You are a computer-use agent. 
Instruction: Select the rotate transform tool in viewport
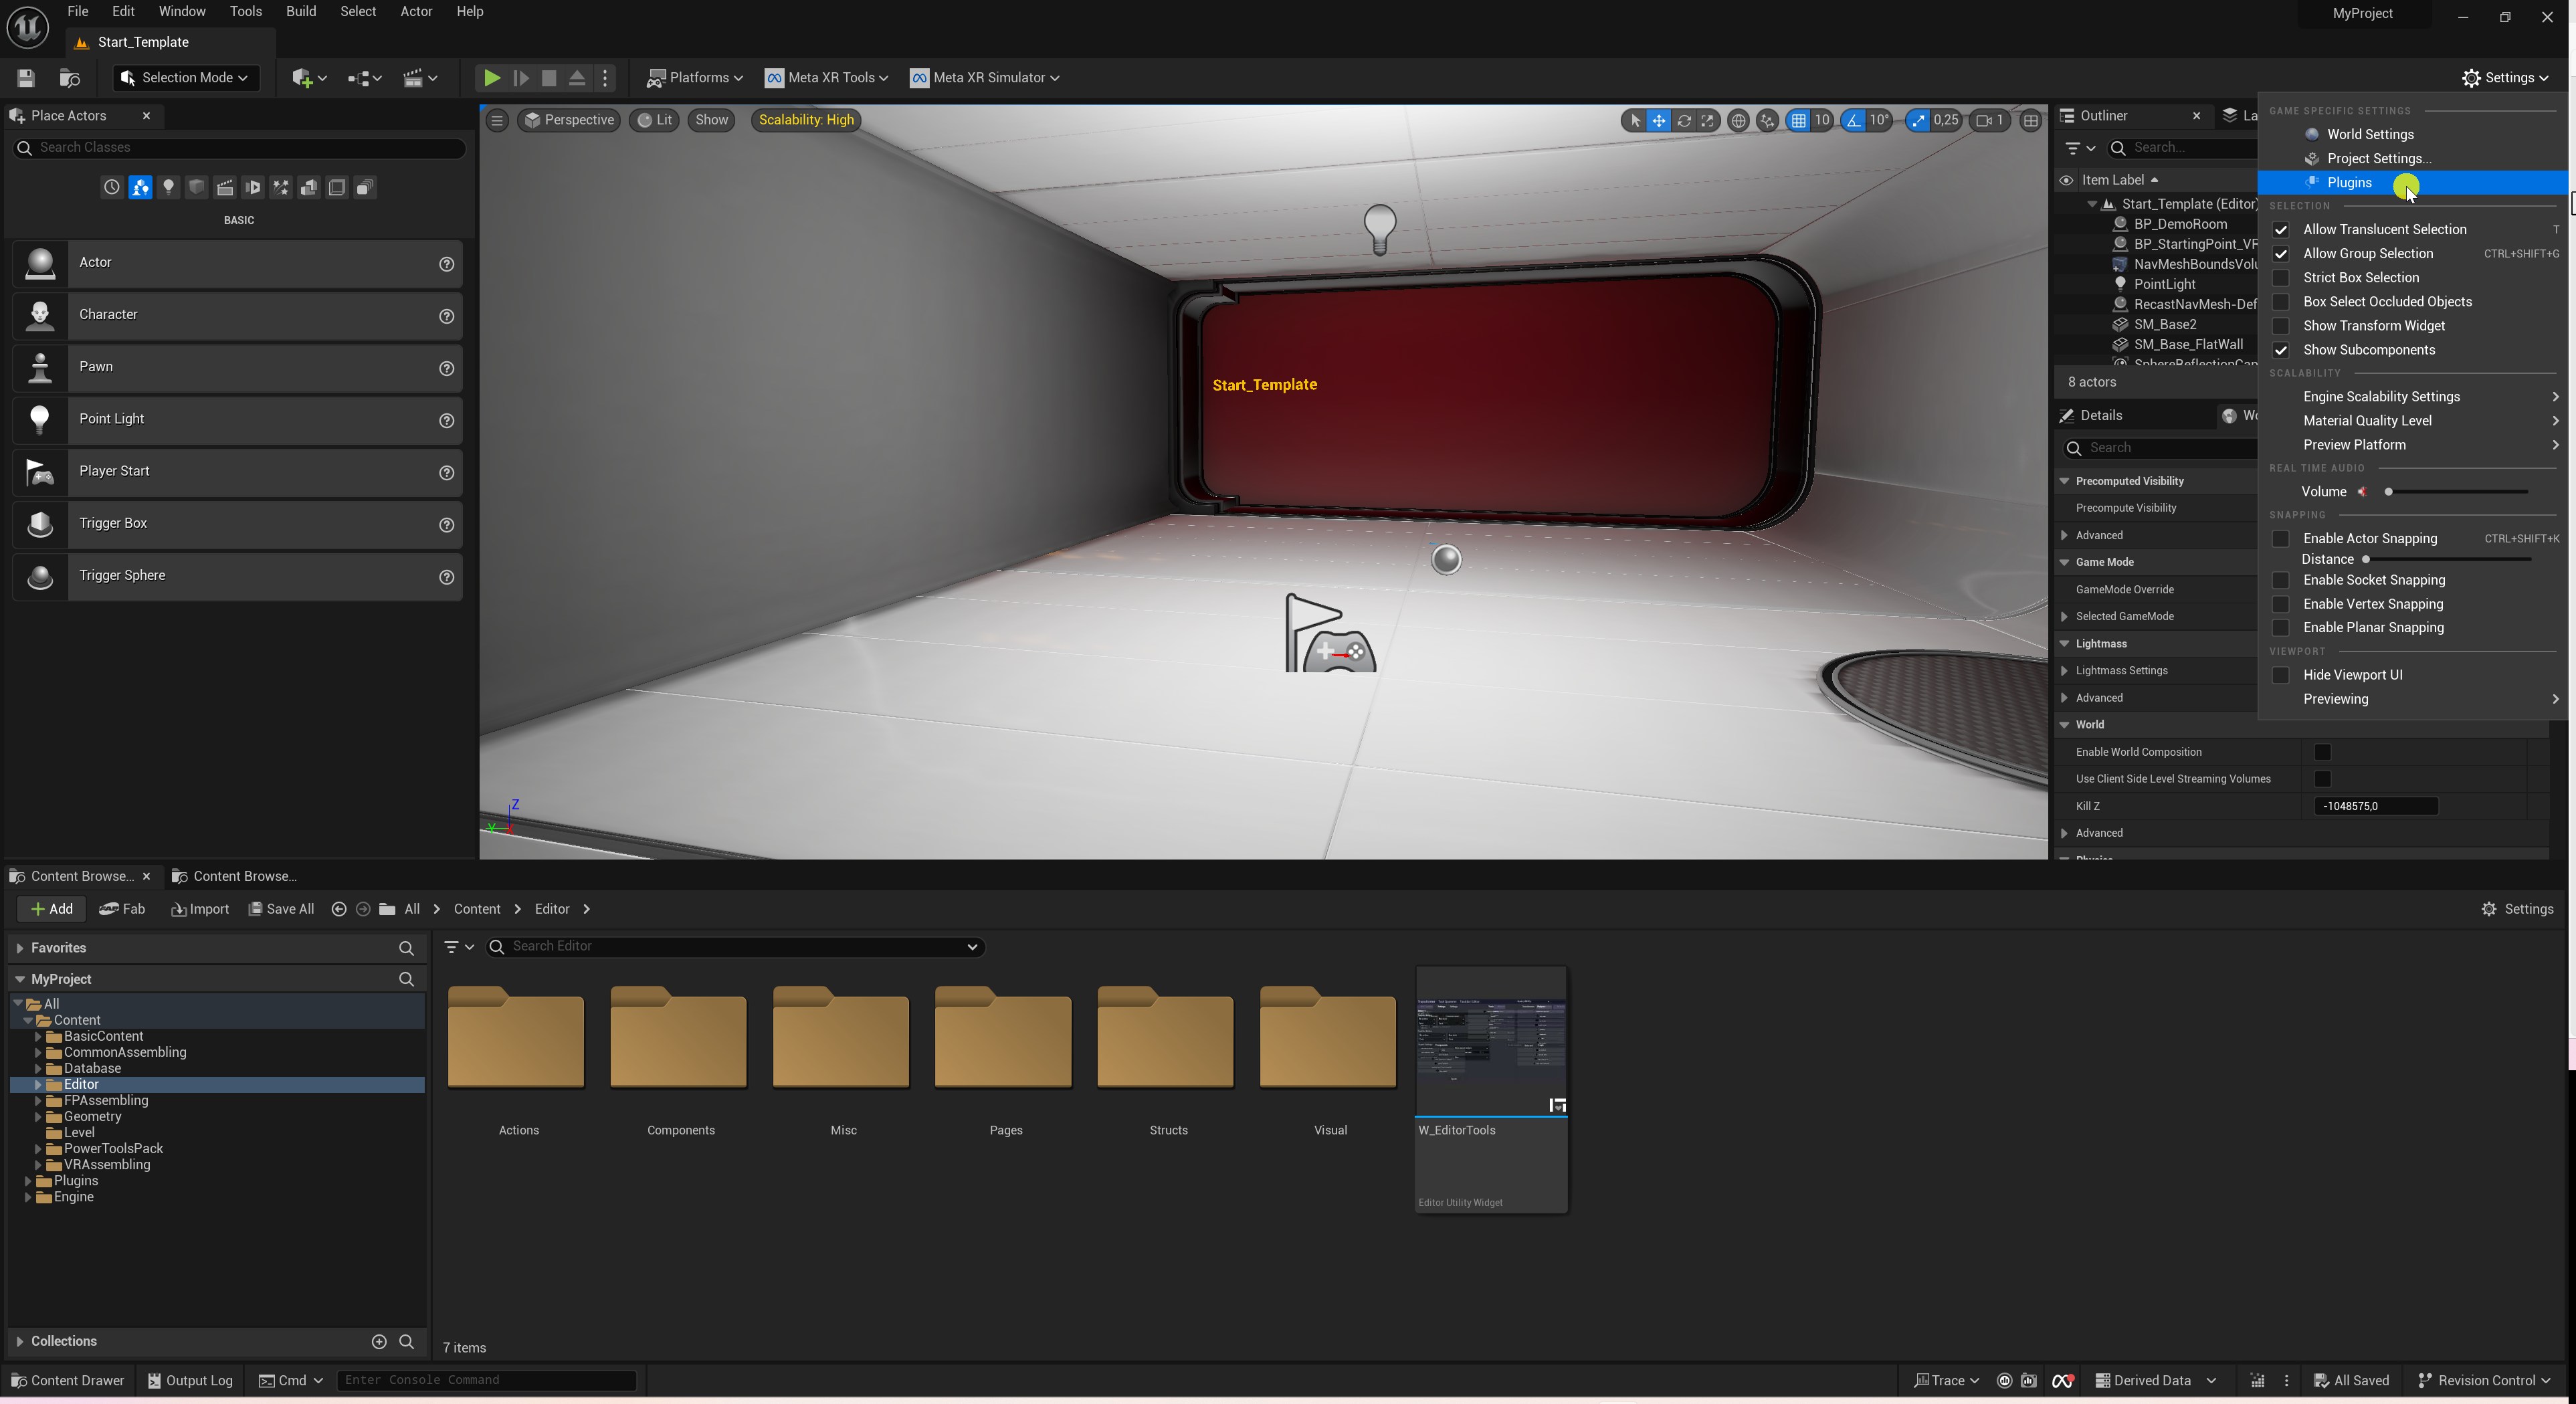coord(1684,120)
